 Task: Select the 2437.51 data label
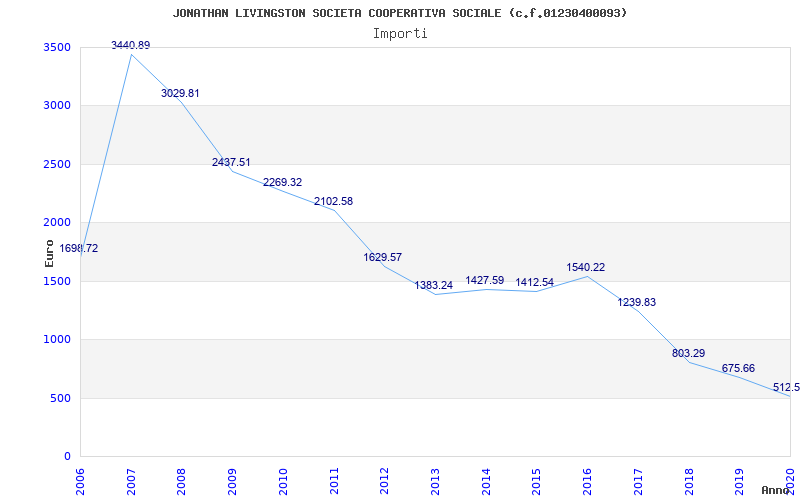[x=231, y=162]
